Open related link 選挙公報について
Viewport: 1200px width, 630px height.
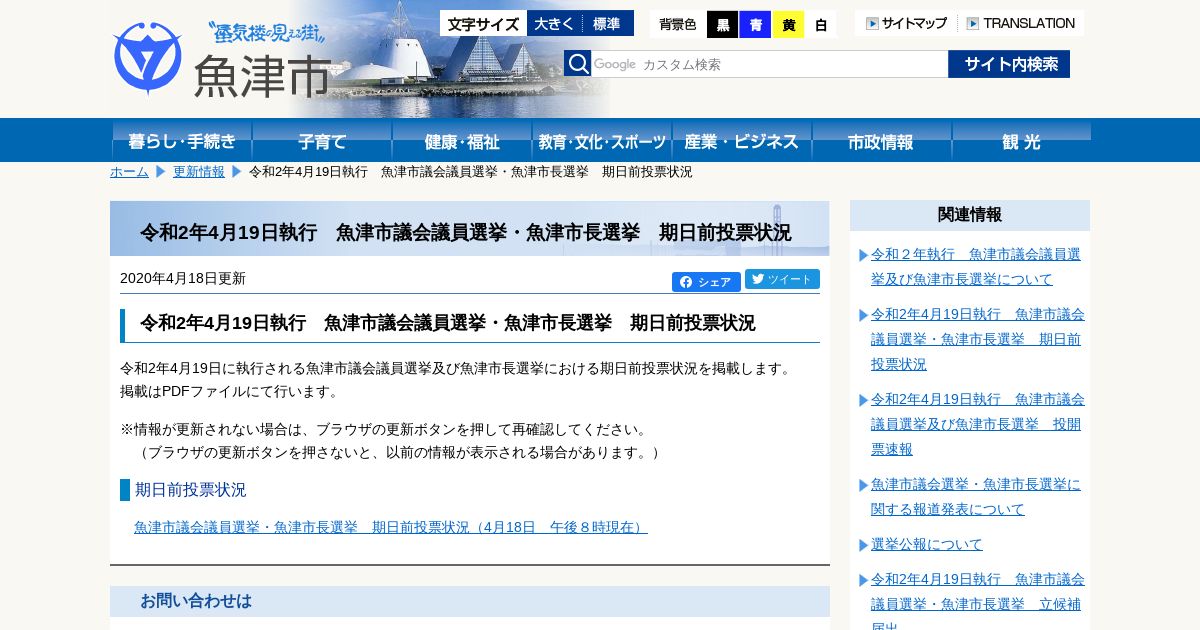tap(927, 544)
